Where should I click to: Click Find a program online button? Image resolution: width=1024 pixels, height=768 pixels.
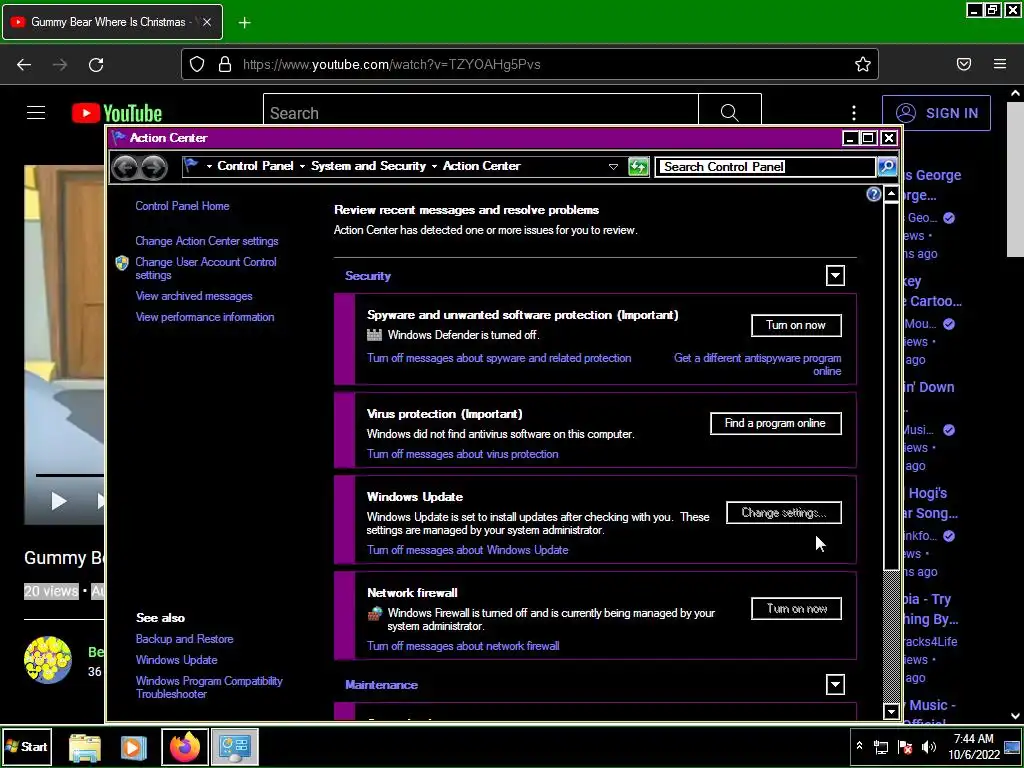coord(775,423)
